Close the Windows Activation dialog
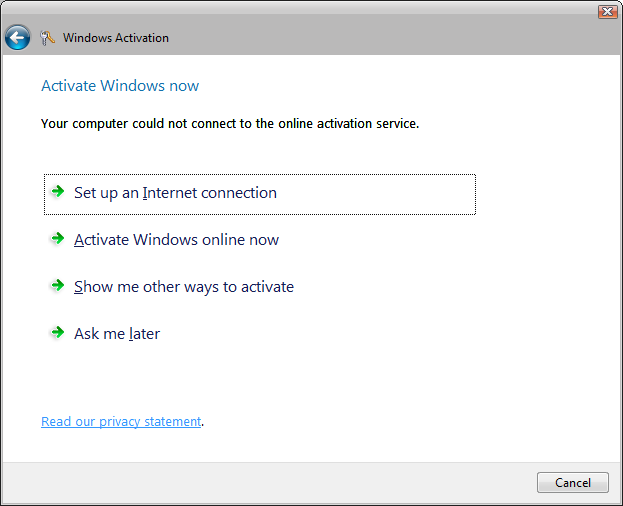 tap(608, 12)
